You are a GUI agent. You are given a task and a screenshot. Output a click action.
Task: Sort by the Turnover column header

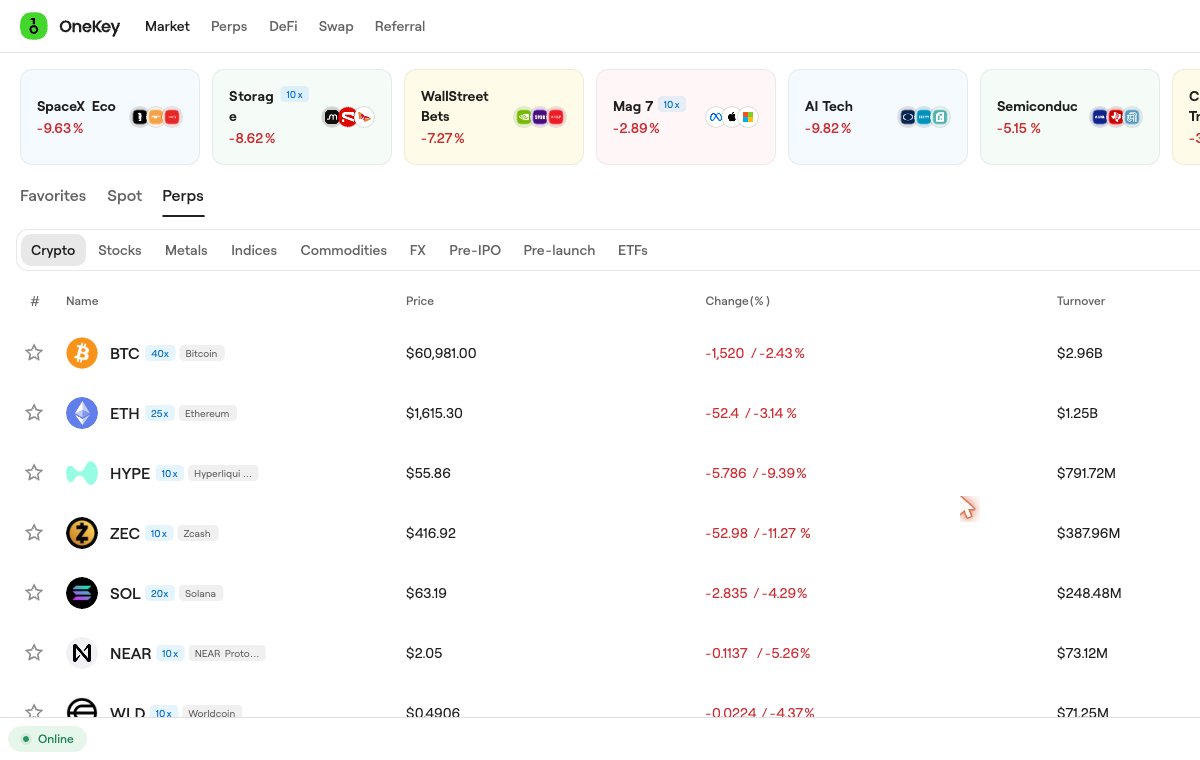[1081, 301]
